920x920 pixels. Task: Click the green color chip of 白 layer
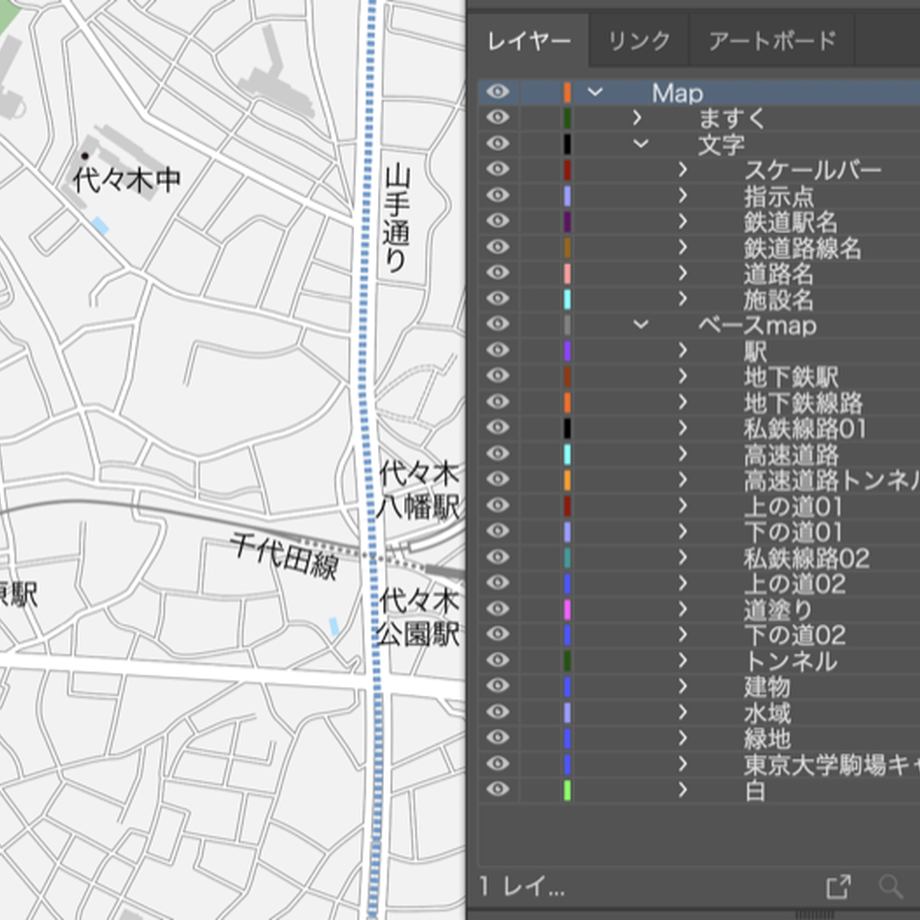(567, 789)
